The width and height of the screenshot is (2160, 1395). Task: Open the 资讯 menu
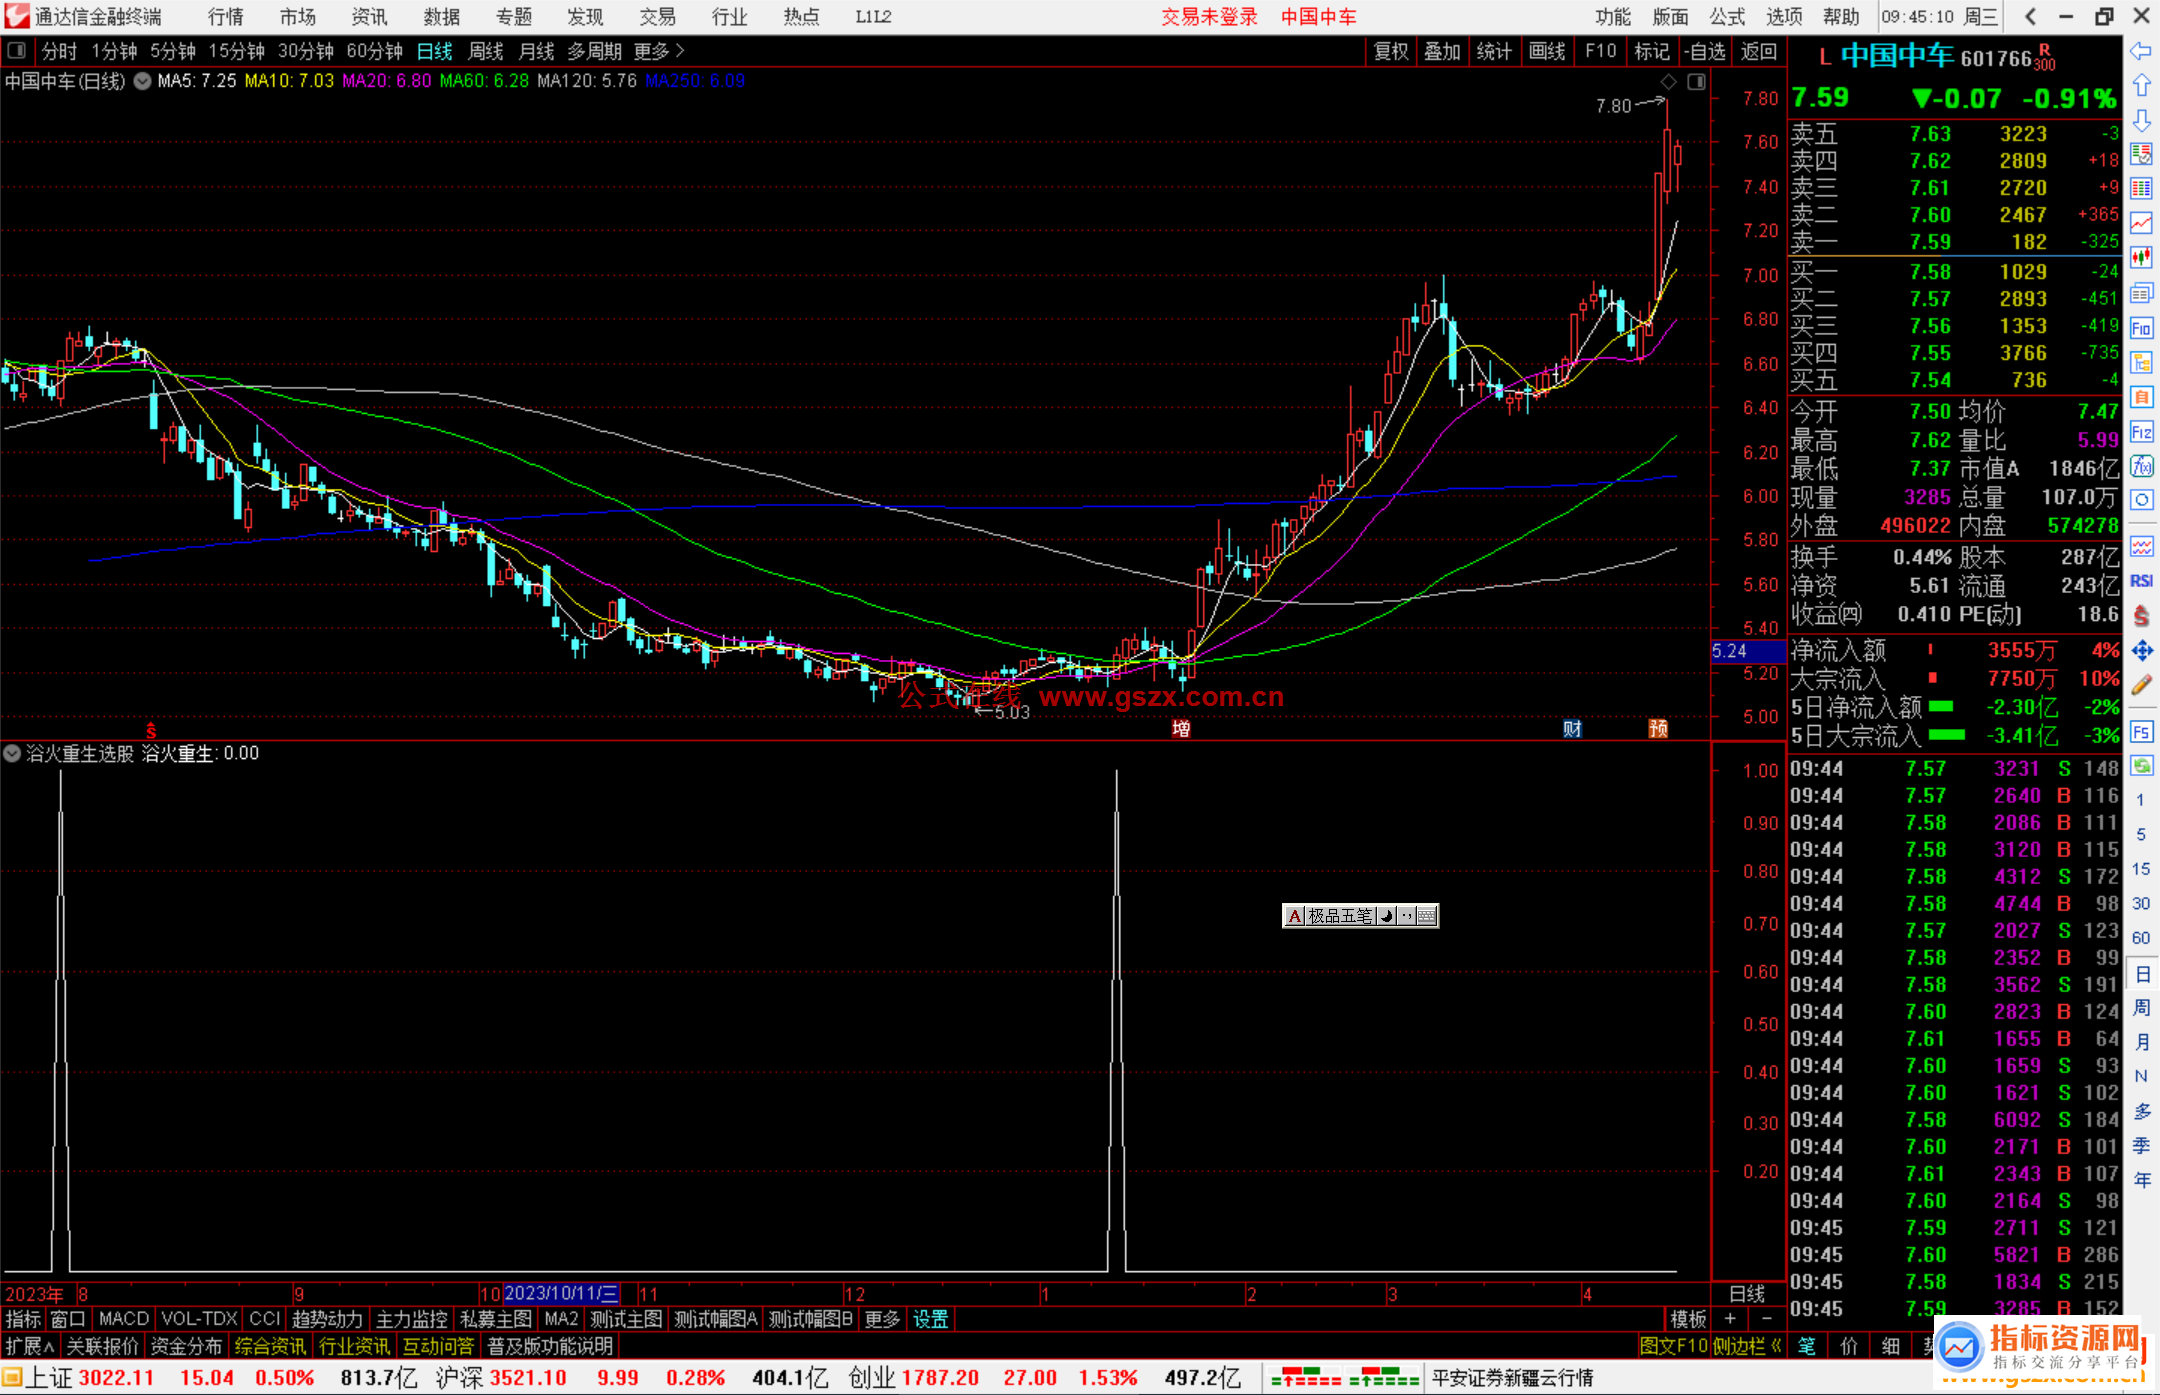pos(370,17)
